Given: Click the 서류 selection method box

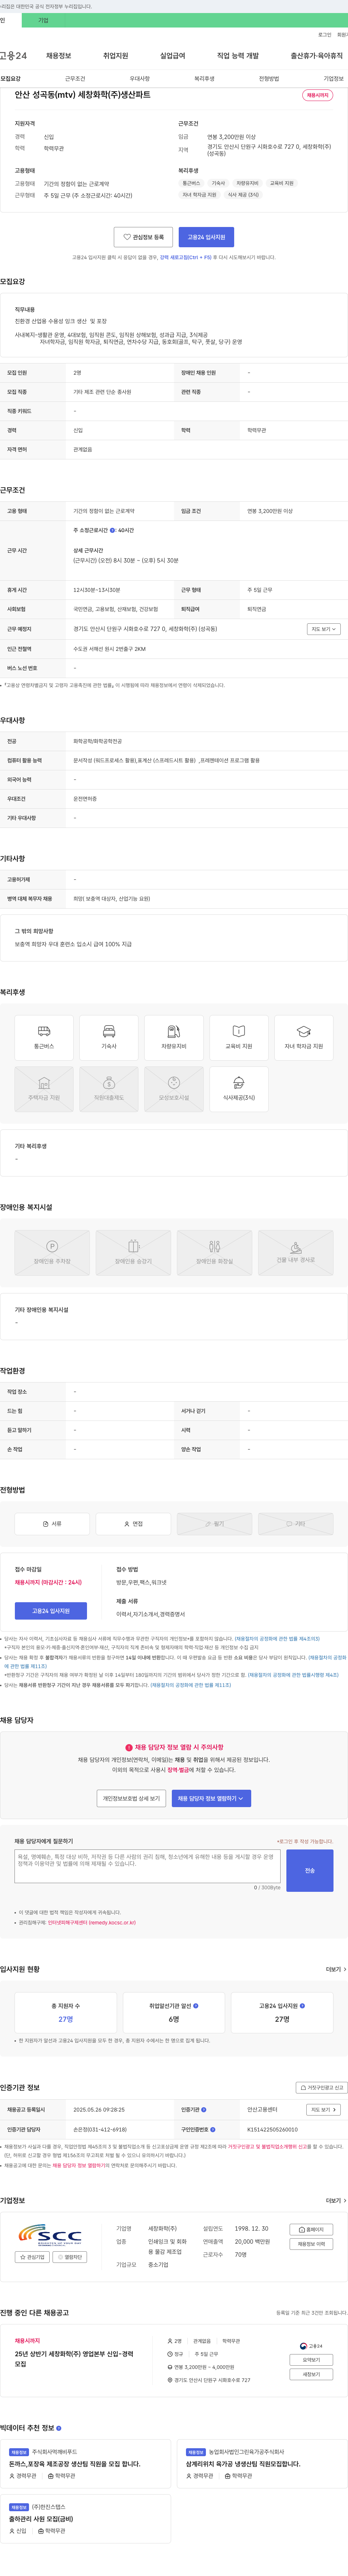Looking at the screenshot, I should pyautogui.click(x=52, y=1524).
